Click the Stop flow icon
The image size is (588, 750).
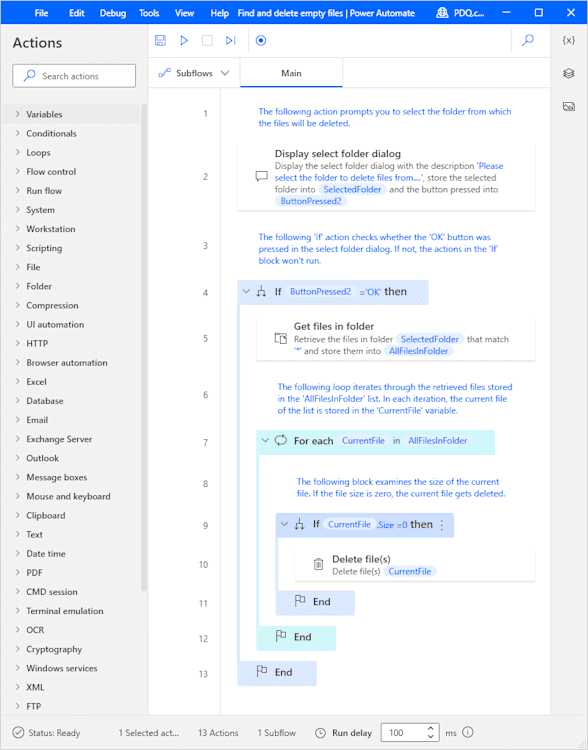pyautogui.click(x=207, y=41)
